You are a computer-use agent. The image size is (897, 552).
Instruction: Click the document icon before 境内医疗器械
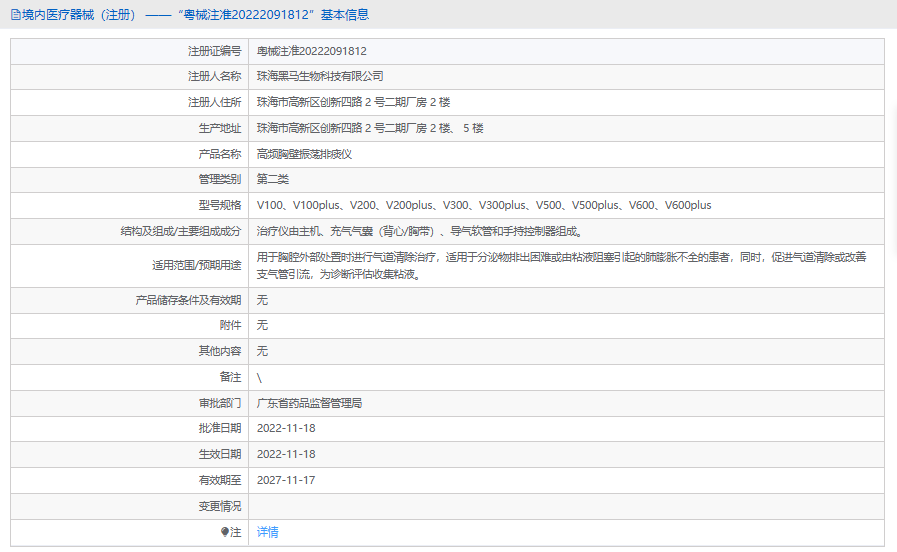click(15, 15)
